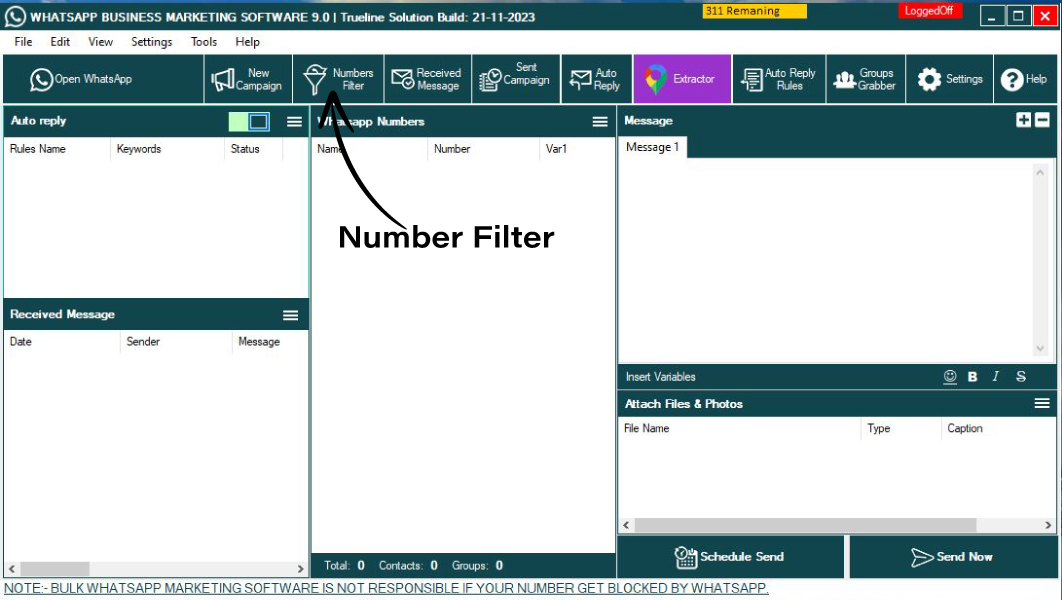This screenshot has width=1062, height=600.
Task: Open the Tools menu
Action: pyautogui.click(x=204, y=42)
